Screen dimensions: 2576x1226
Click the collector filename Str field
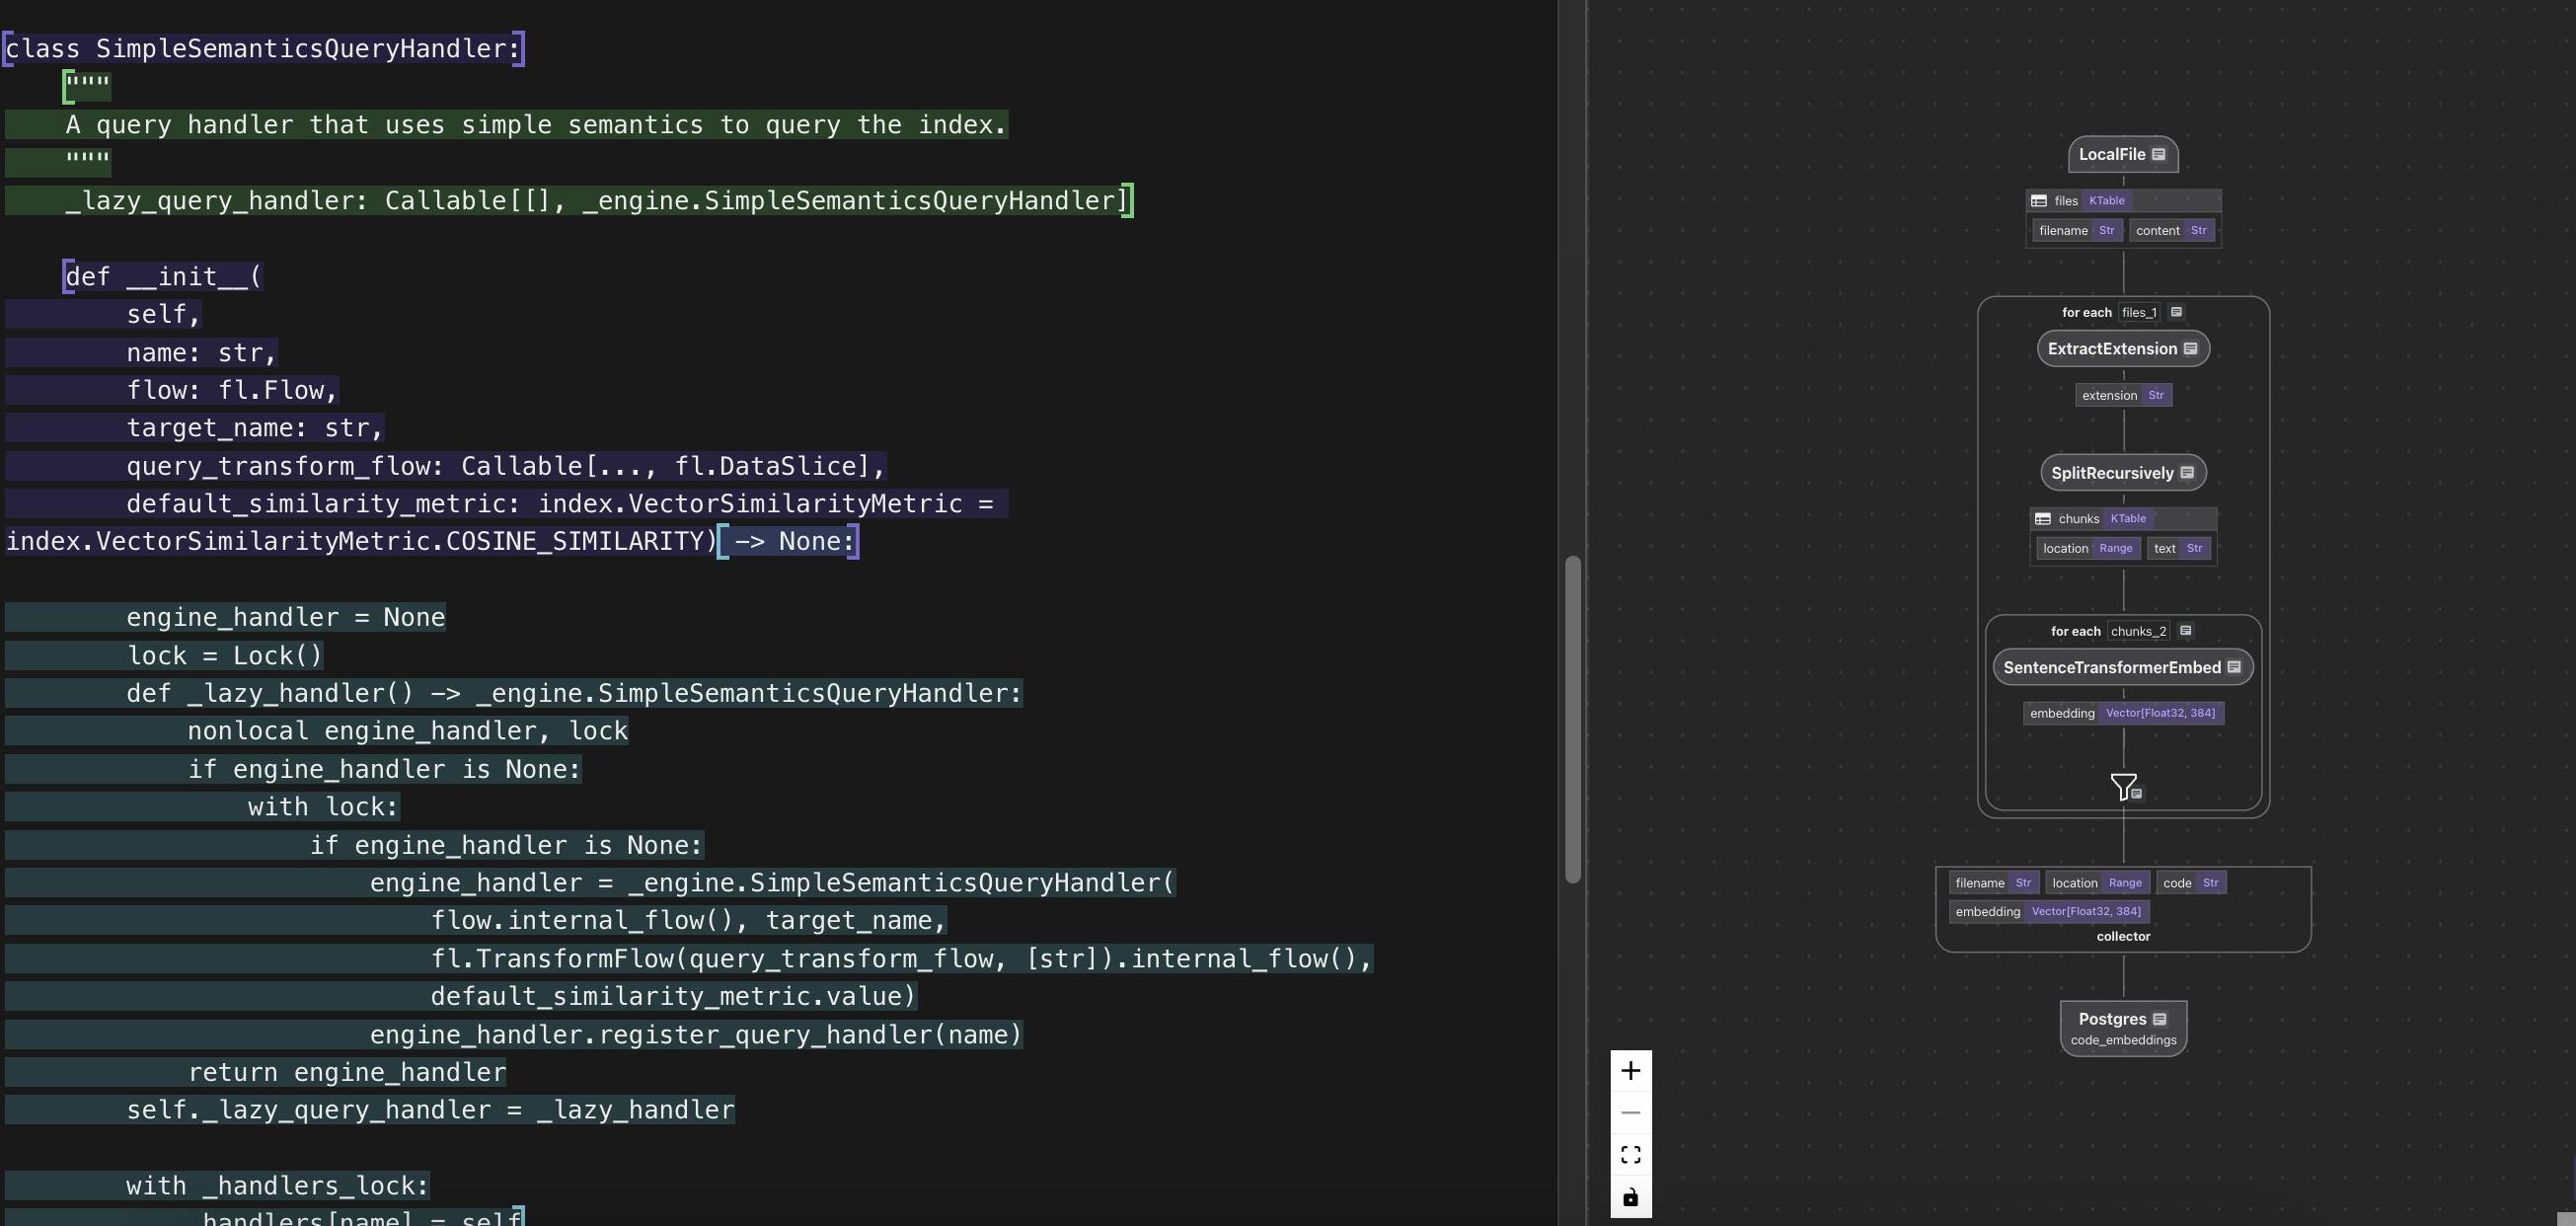pos(1993,883)
